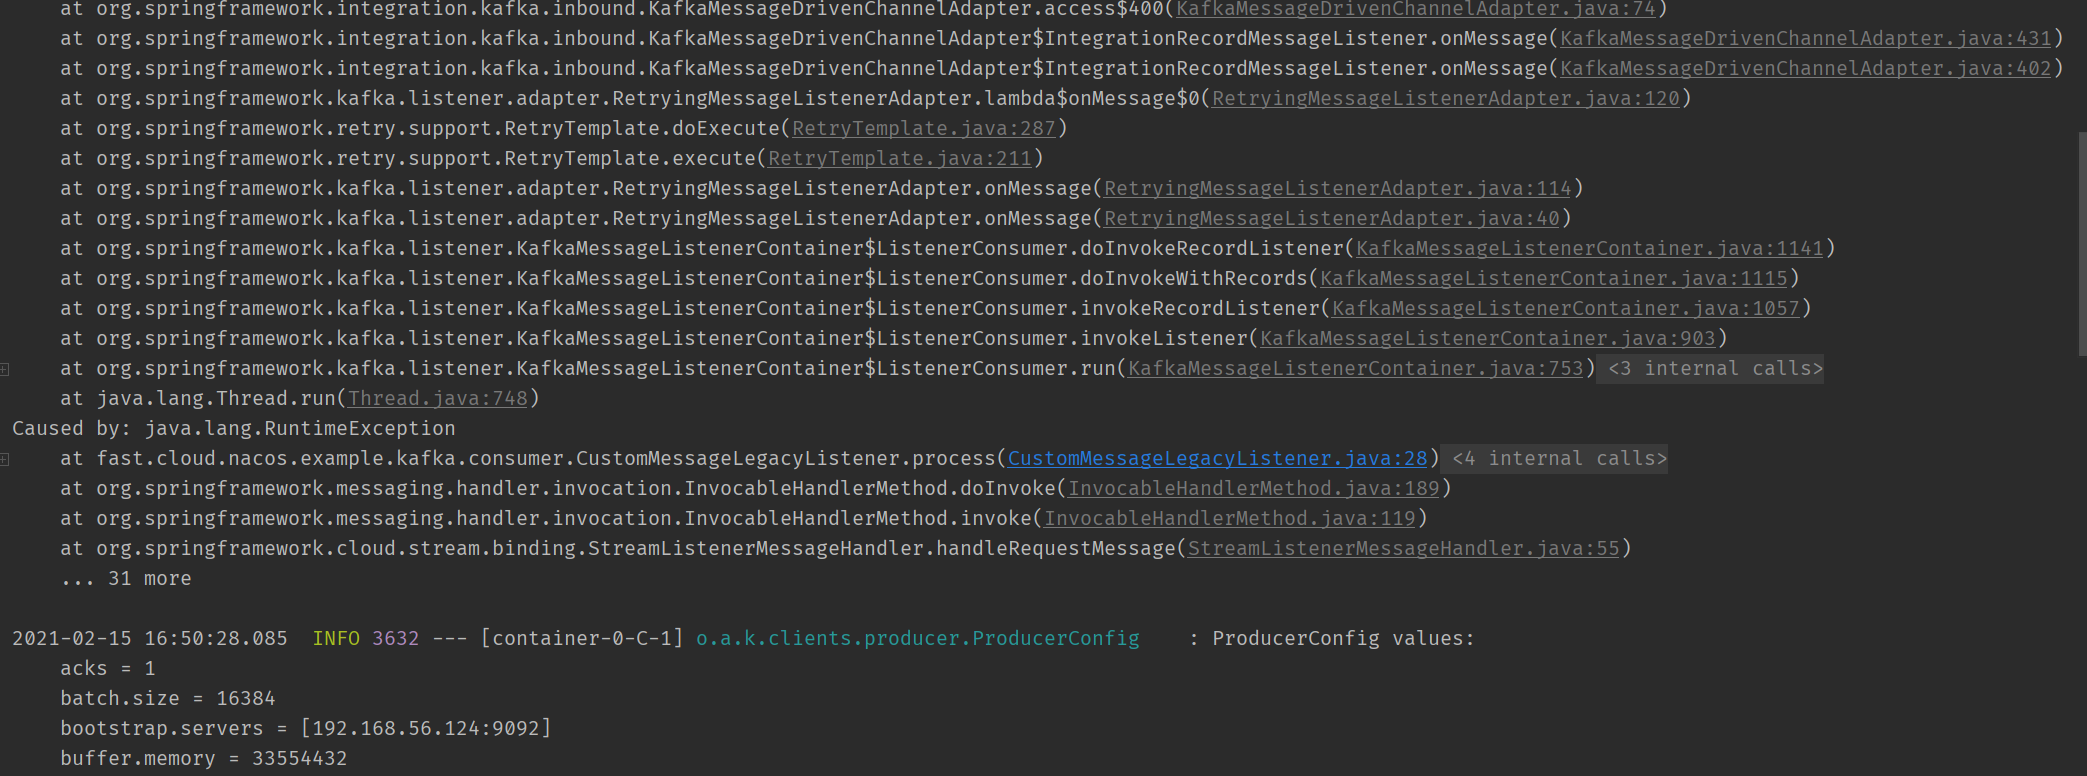
Task: Click the 'Caused by: java.lang.RuntimeException' line
Action: click(x=233, y=429)
